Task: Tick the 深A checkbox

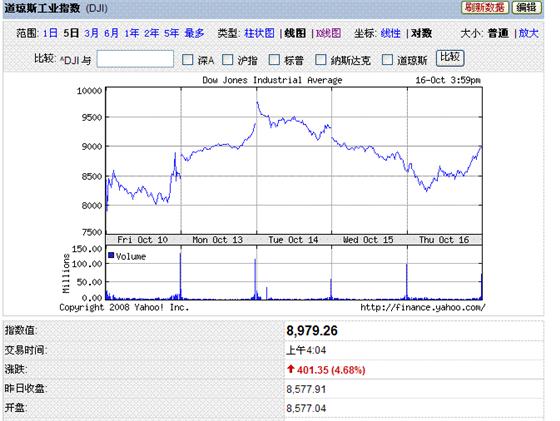Action: (x=188, y=59)
